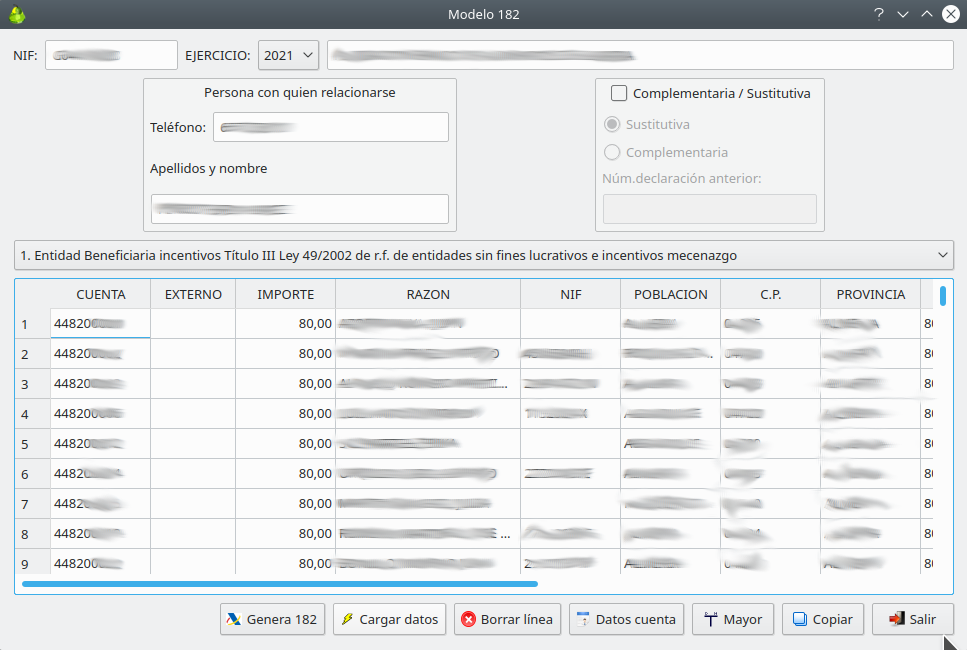Screen dimensions: 967x650
Task: Select table row number 3 header
Action: coord(33,384)
